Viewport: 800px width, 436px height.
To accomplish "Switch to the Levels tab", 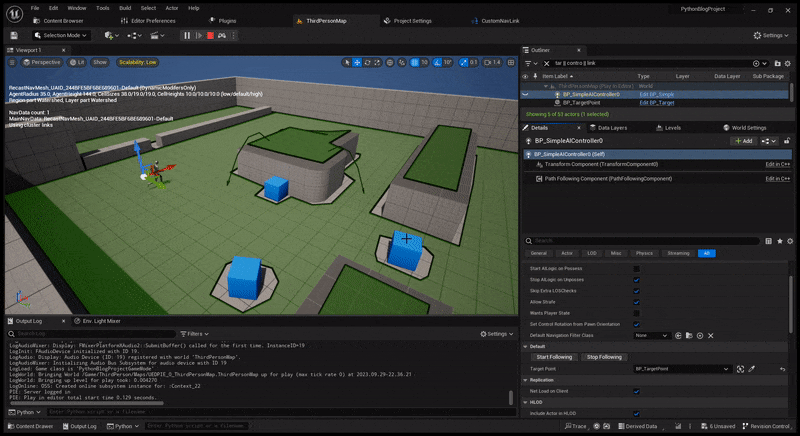I will (x=668, y=127).
